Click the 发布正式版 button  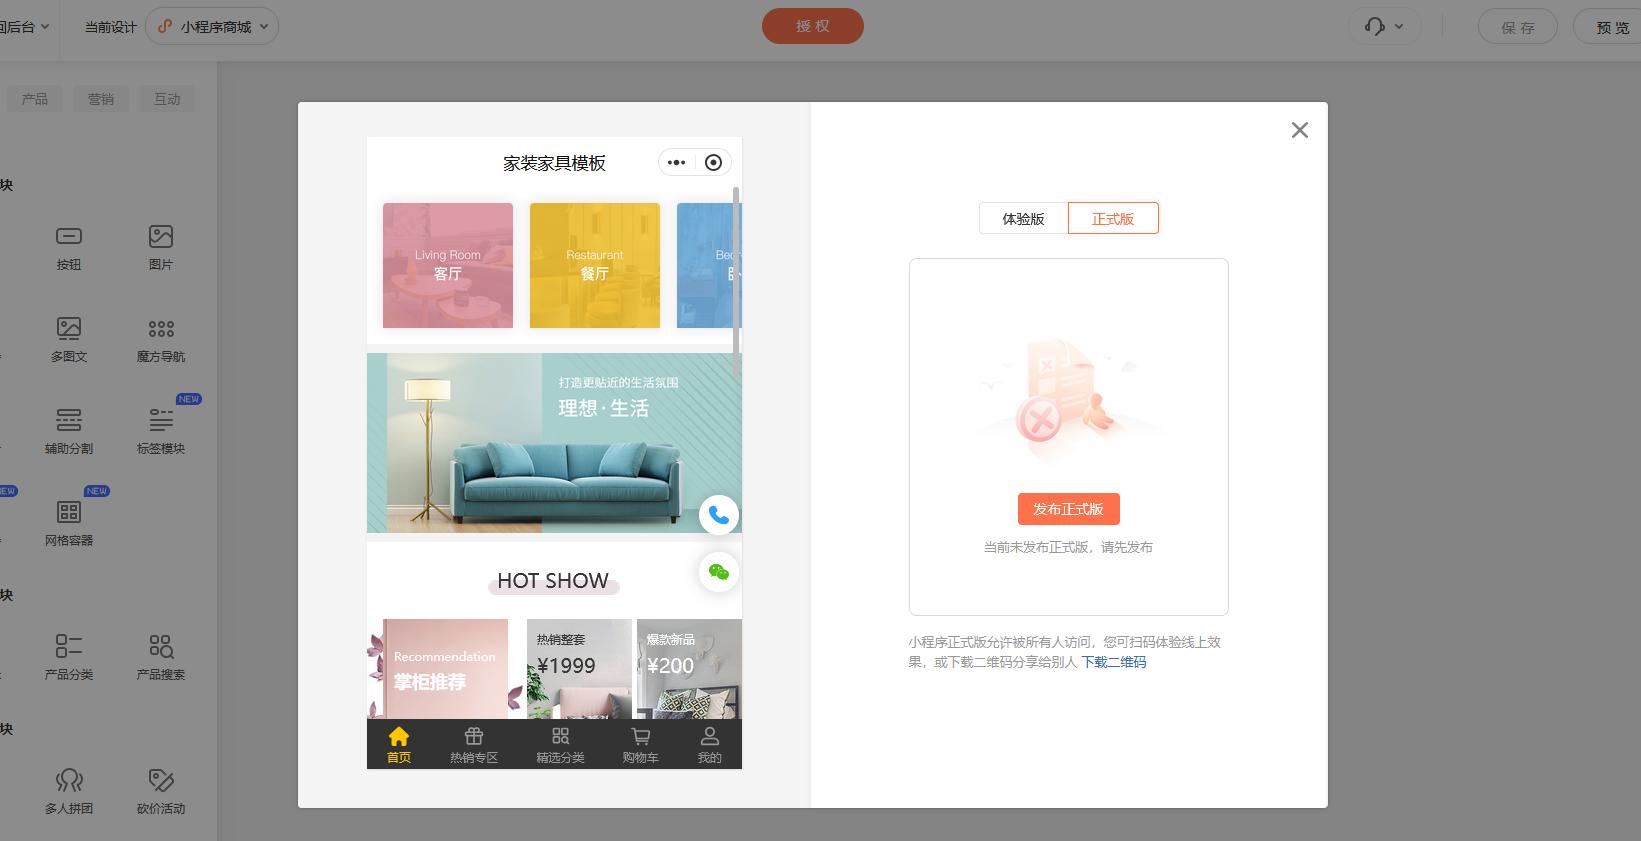click(x=1068, y=509)
